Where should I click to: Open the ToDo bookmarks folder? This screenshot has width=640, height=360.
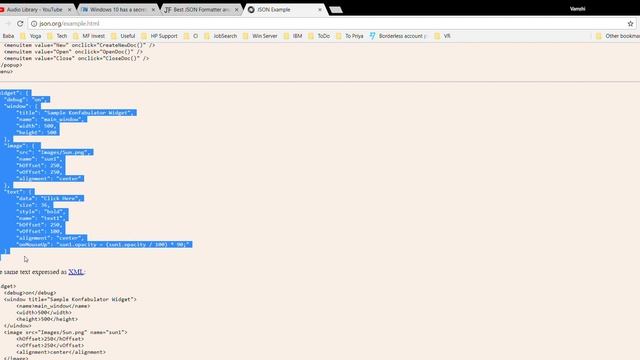[x=319, y=36]
